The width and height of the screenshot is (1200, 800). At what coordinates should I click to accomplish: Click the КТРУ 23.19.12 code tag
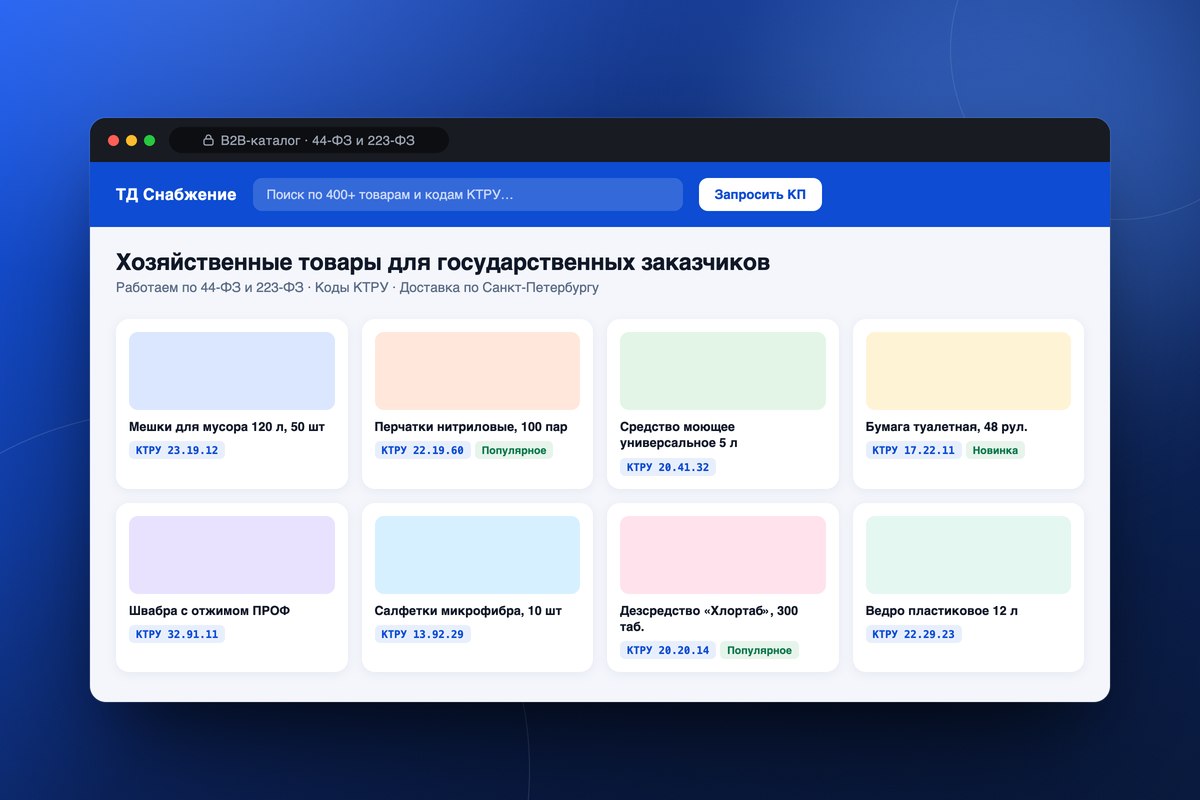tap(177, 450)
